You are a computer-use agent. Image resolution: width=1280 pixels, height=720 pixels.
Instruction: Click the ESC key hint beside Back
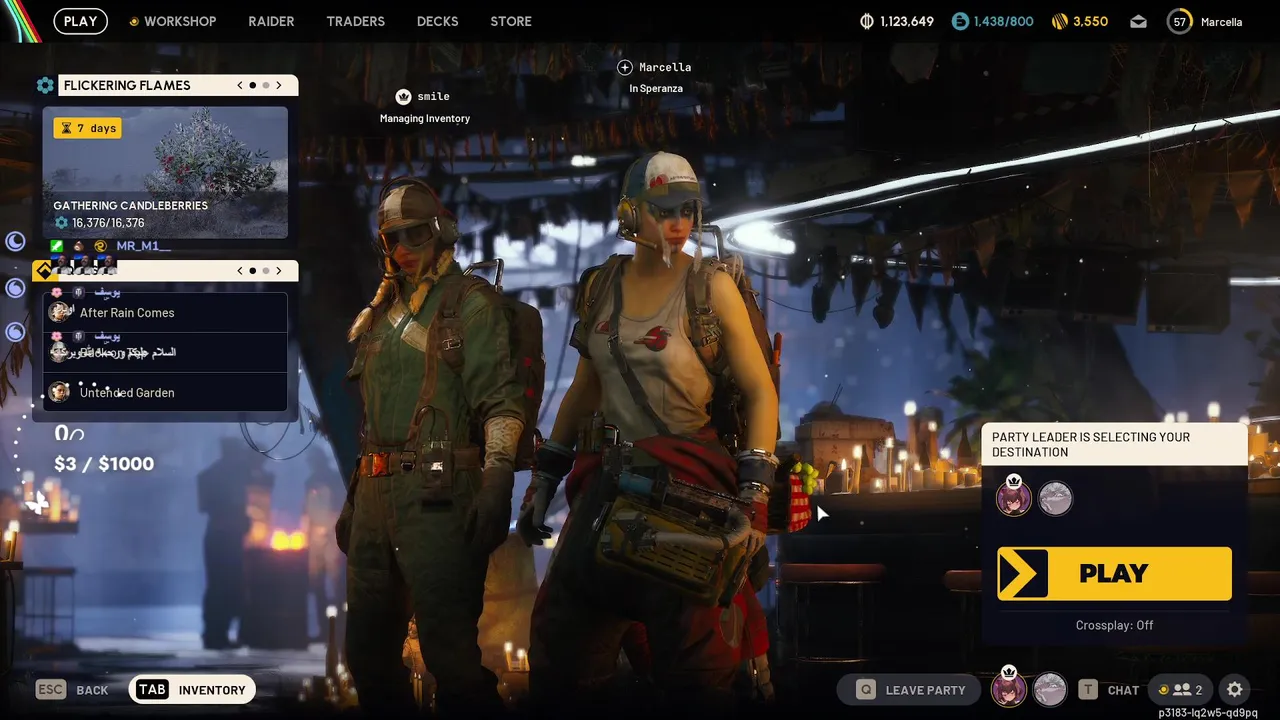click(50, 689)
